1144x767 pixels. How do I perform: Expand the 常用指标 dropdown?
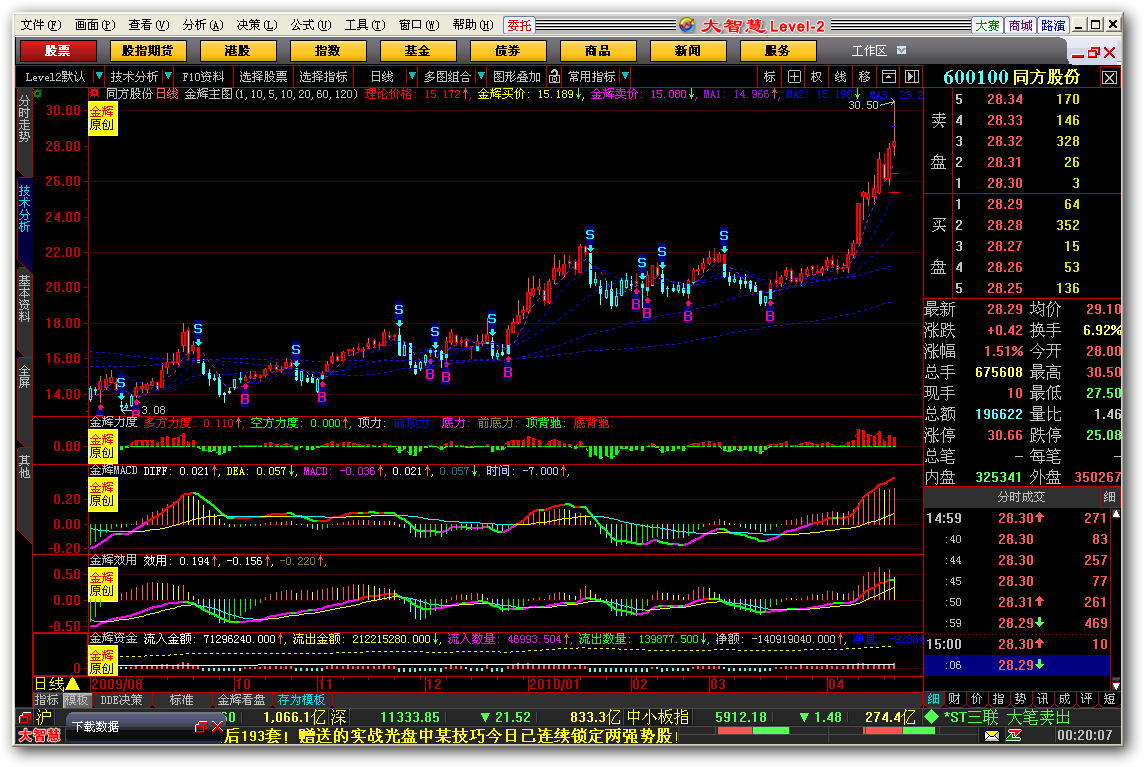[x=625, y=76]
